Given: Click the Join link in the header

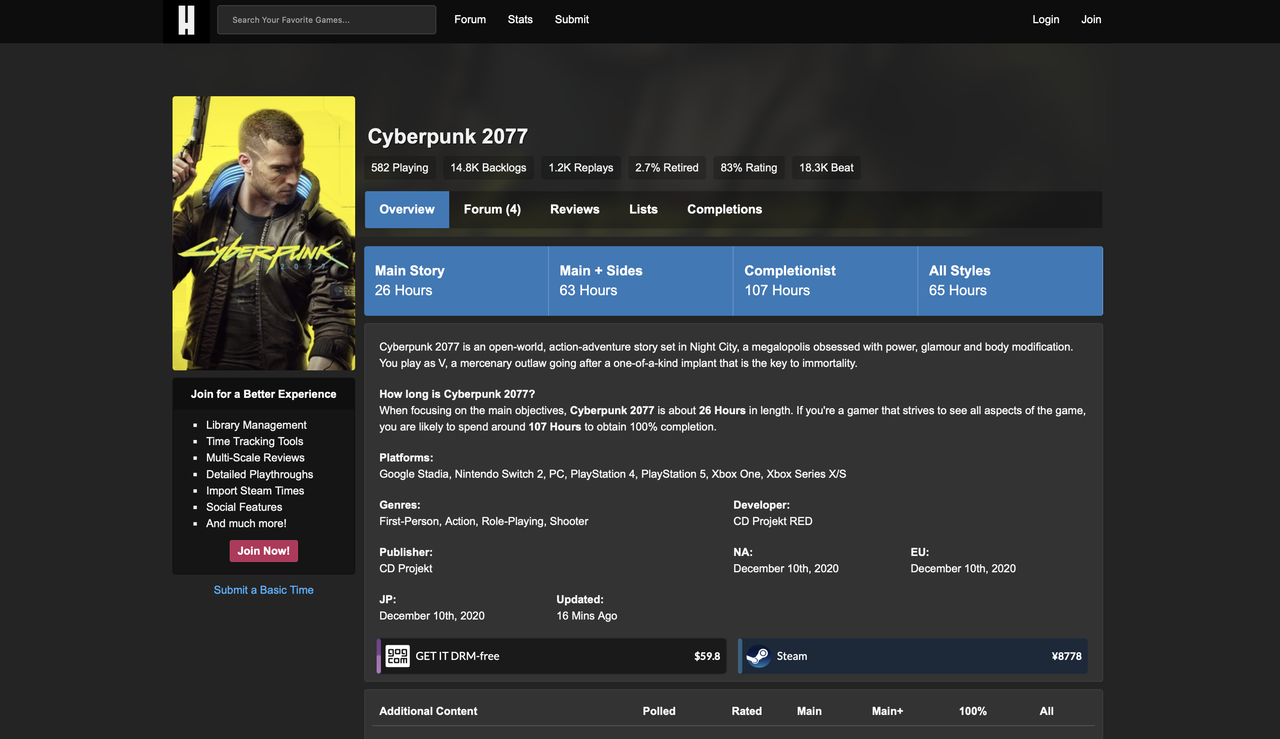Looking at the screenshot, I should pyautogui.click(x=1090, y=19).
